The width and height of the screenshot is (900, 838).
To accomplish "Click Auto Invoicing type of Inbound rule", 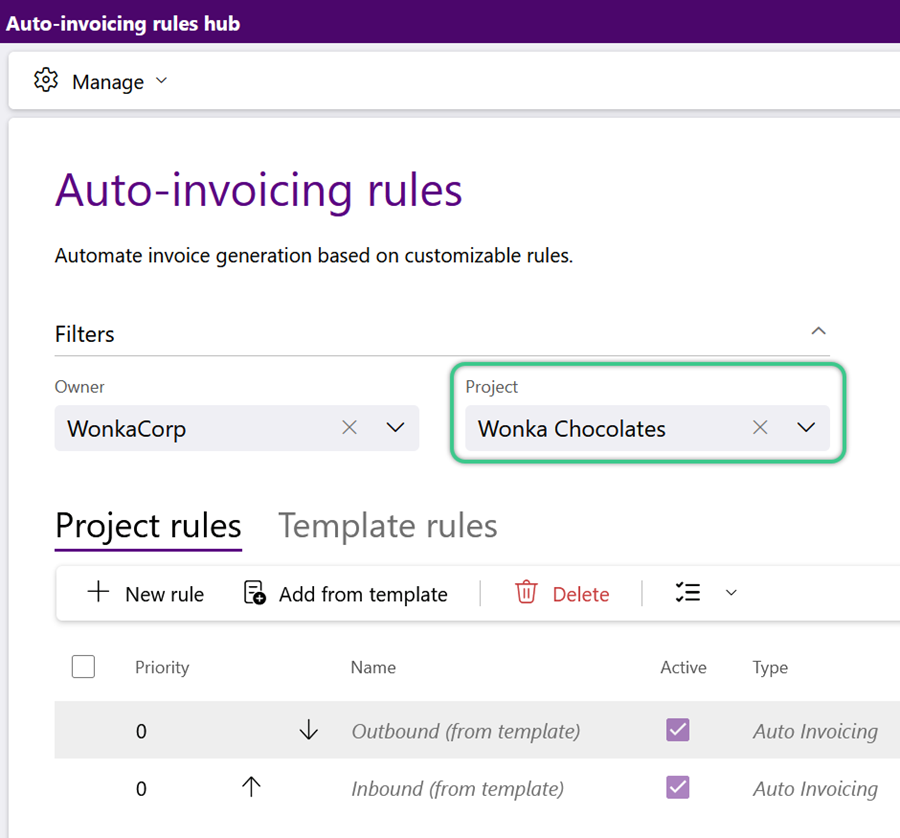I will tap(816, 789).
